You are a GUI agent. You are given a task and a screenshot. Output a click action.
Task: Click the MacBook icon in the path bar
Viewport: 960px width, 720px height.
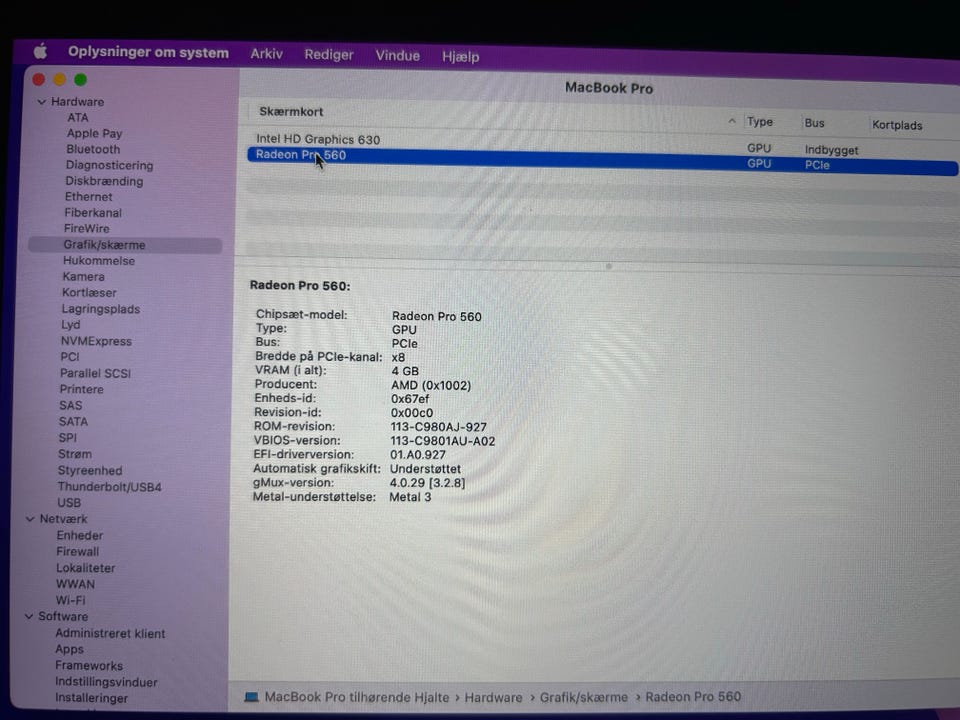[251, 697]
